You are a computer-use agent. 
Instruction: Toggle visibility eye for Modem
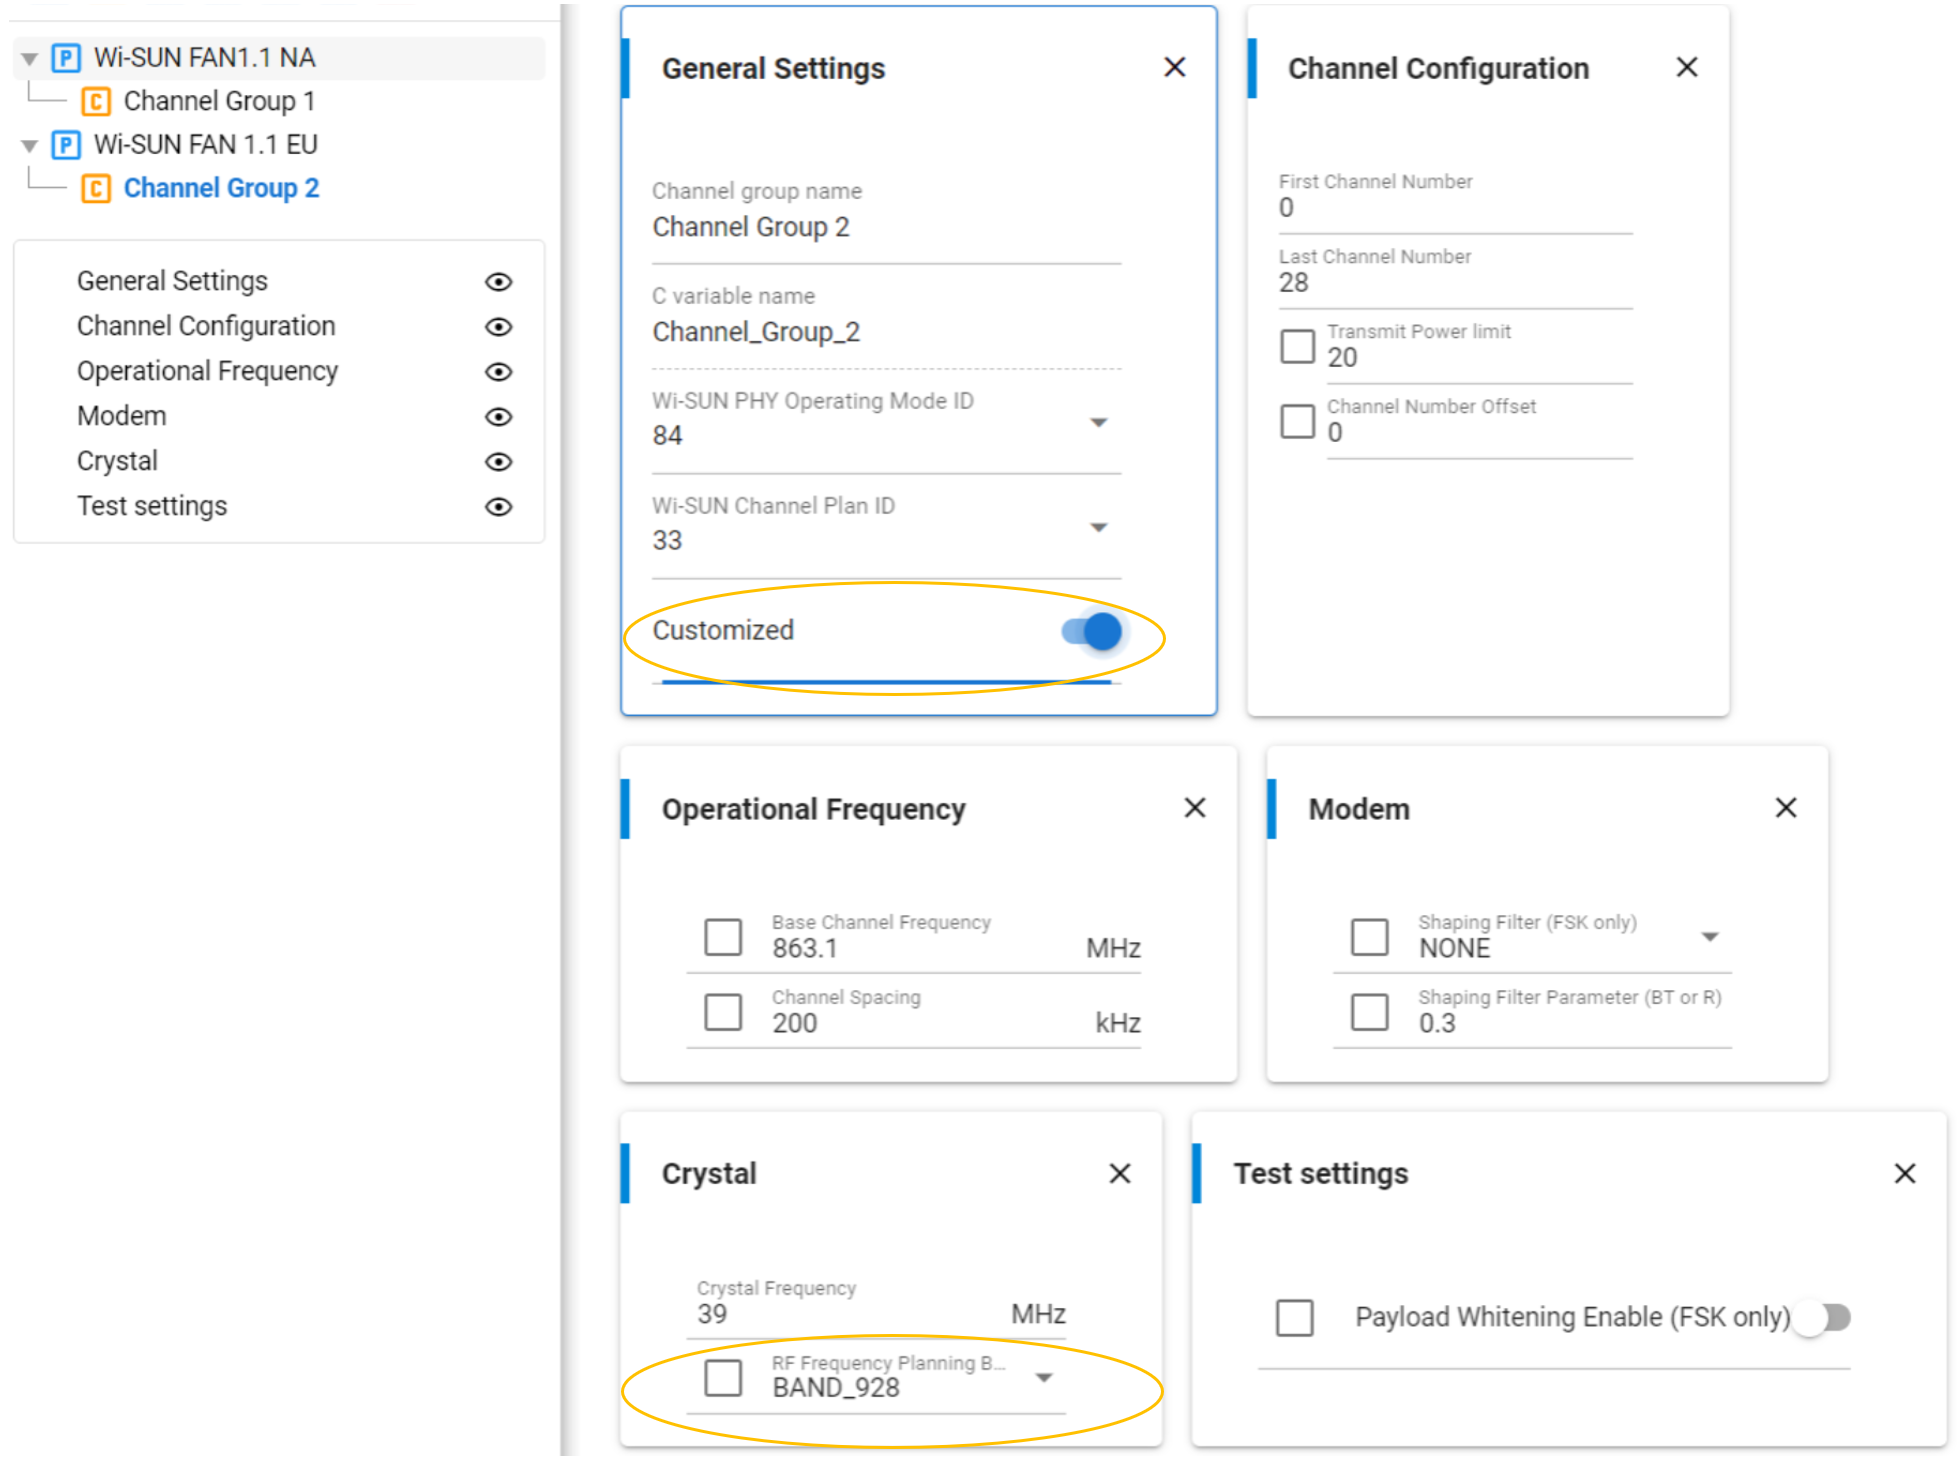point(499,417)
